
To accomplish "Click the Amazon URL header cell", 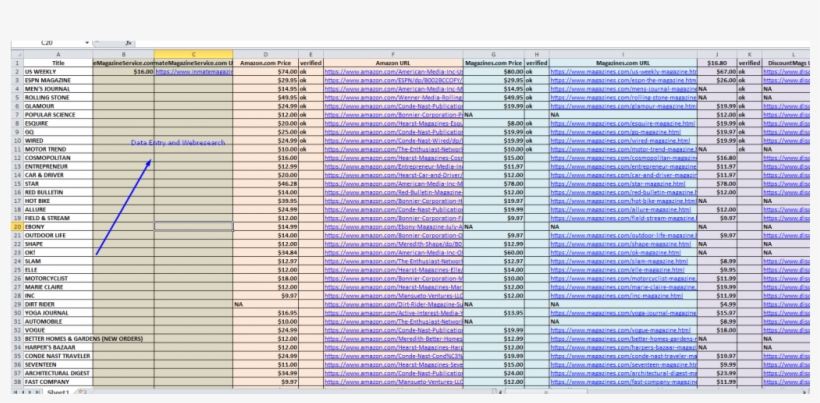I will pyautogui.click(x=393, y=63).
